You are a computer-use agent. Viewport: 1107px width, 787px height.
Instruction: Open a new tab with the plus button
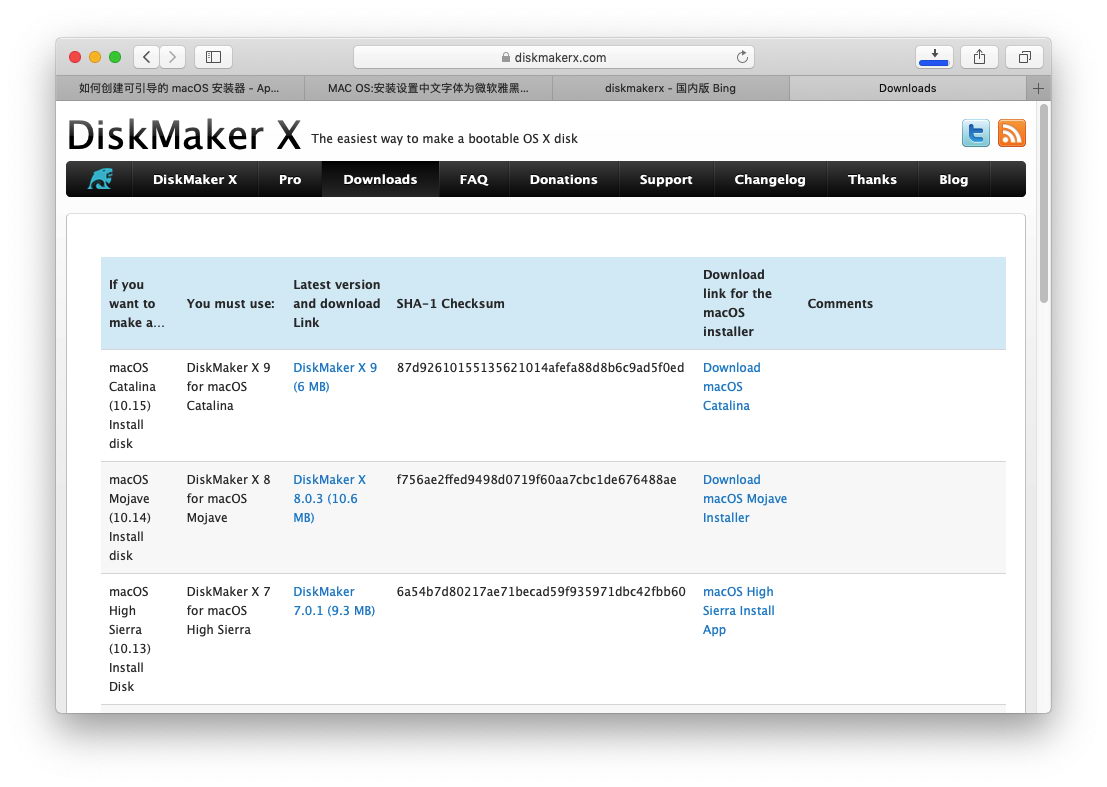tap(1038, 88)
